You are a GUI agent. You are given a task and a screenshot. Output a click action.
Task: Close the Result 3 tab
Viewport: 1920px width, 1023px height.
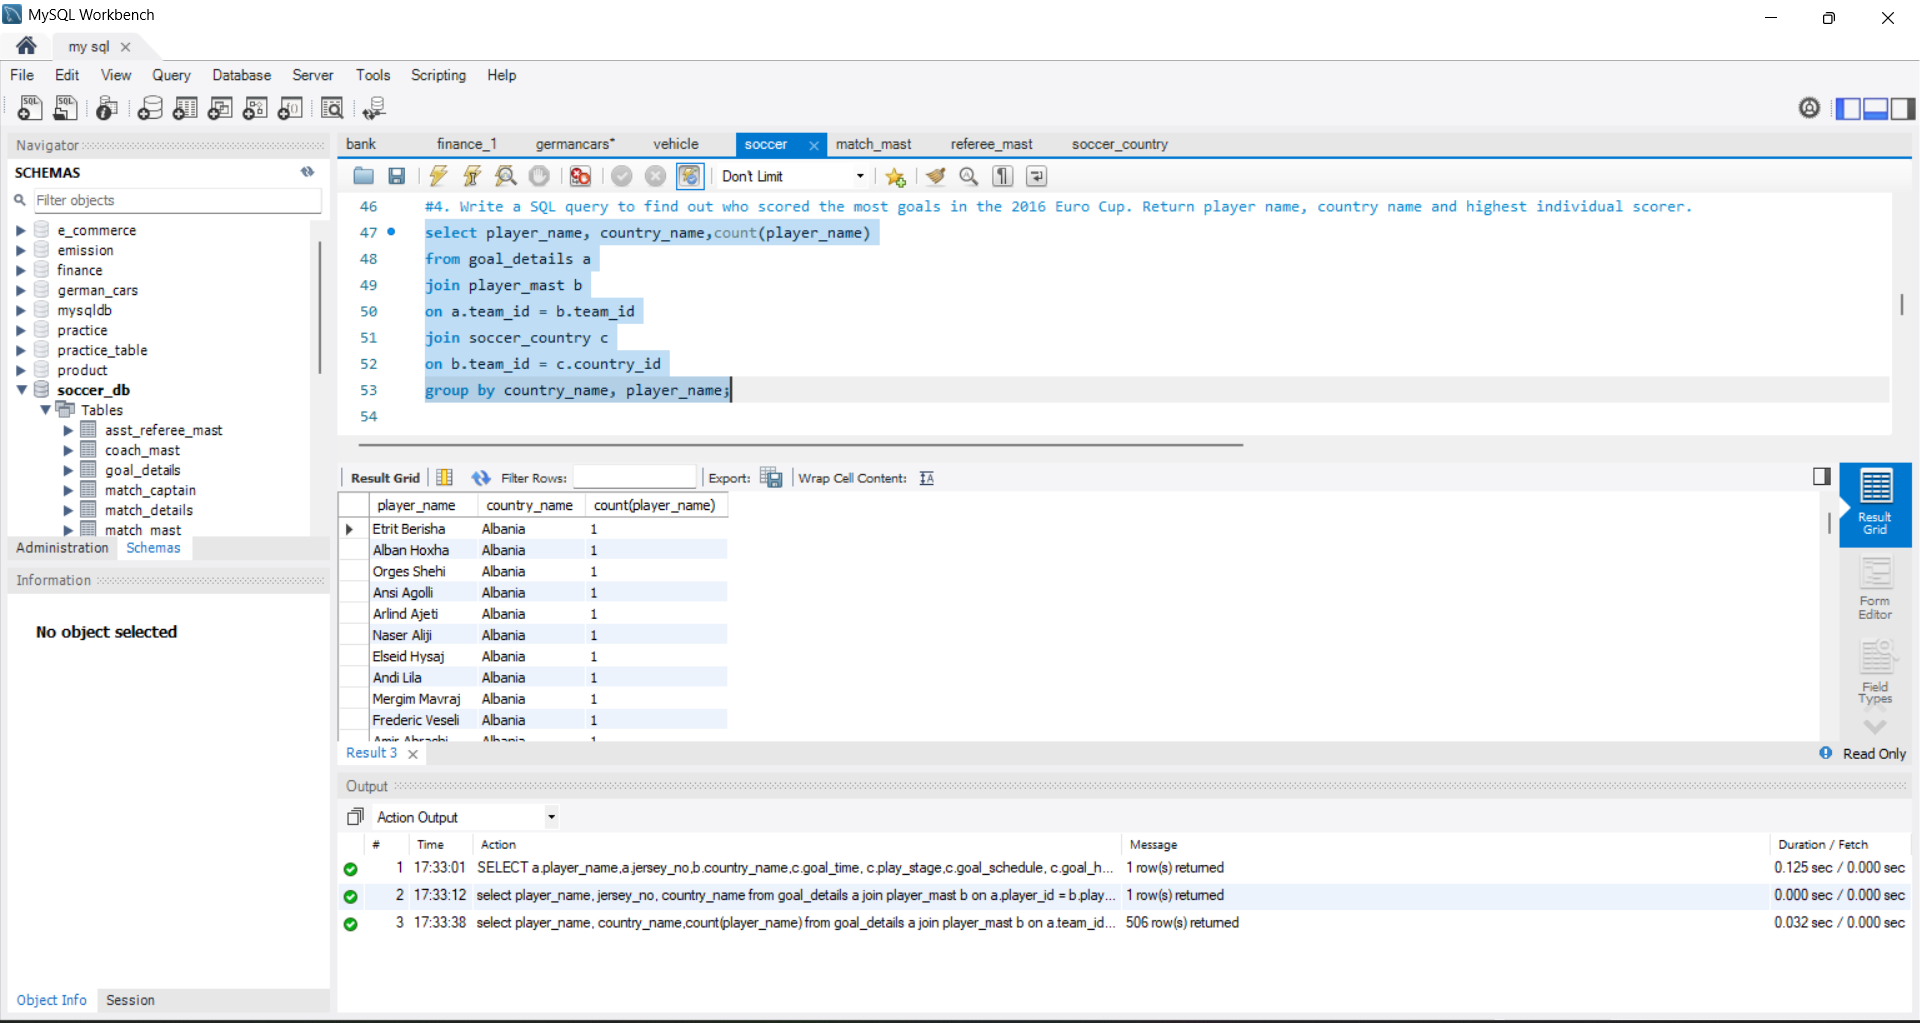(x=413, y=754)
